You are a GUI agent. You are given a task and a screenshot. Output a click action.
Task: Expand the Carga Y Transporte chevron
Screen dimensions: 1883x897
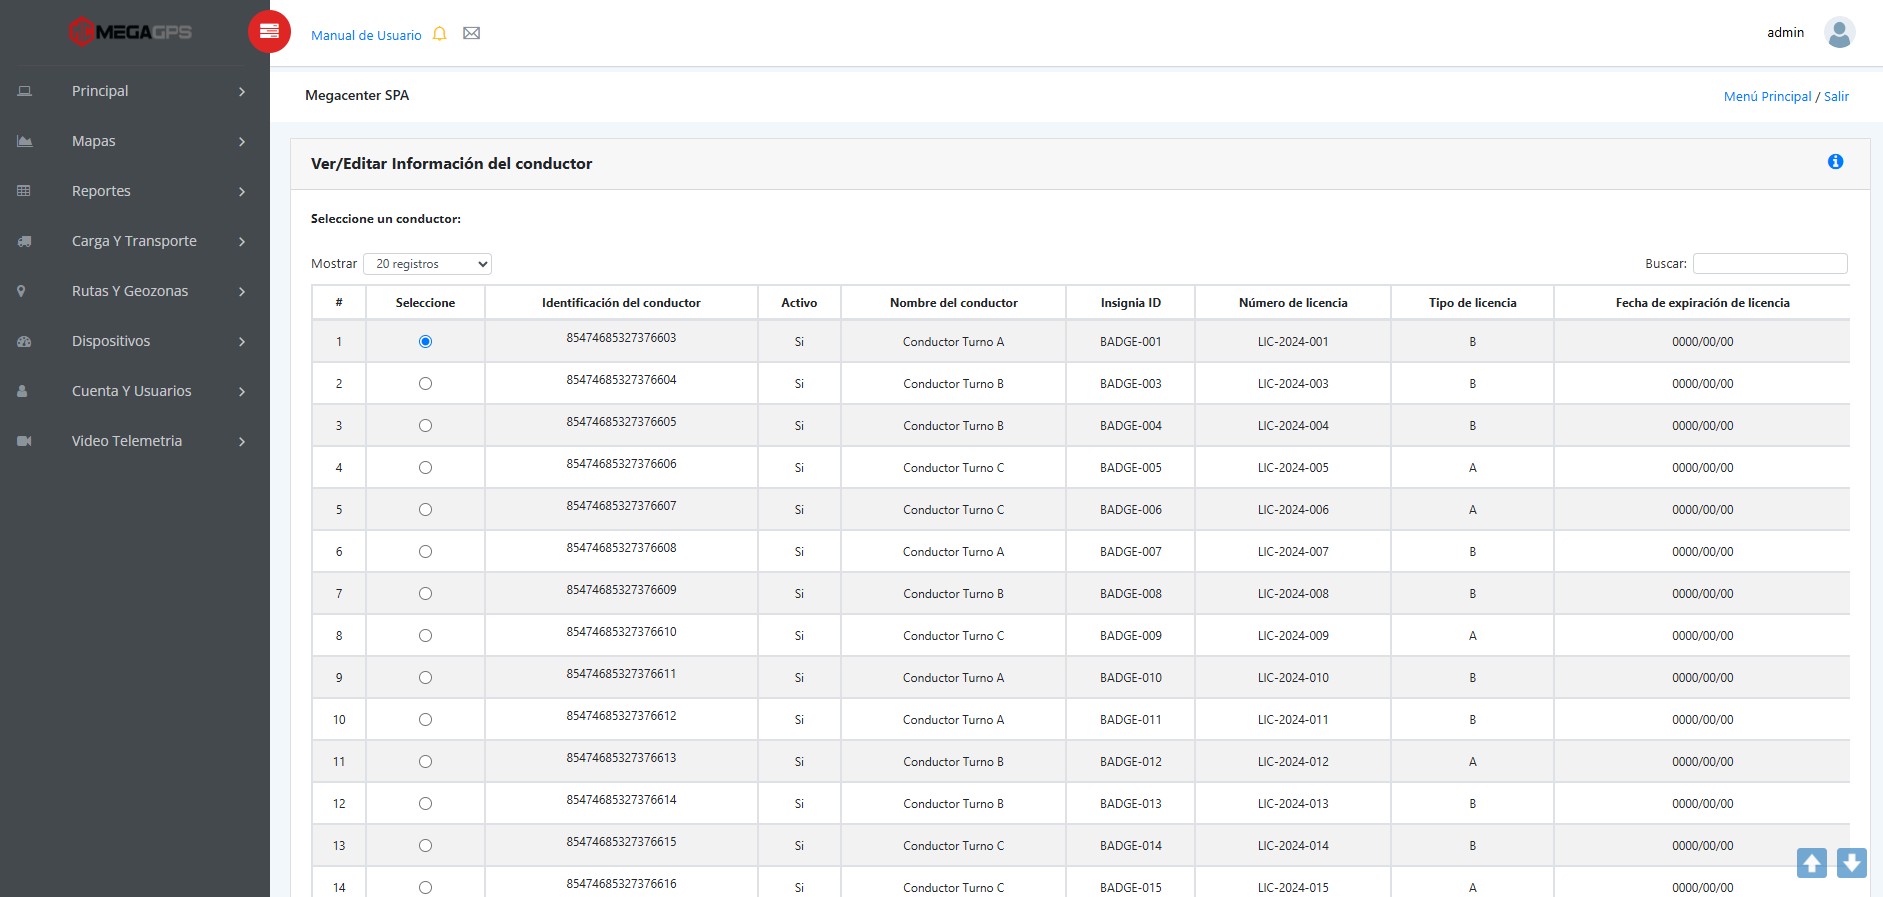coord(242,241)
